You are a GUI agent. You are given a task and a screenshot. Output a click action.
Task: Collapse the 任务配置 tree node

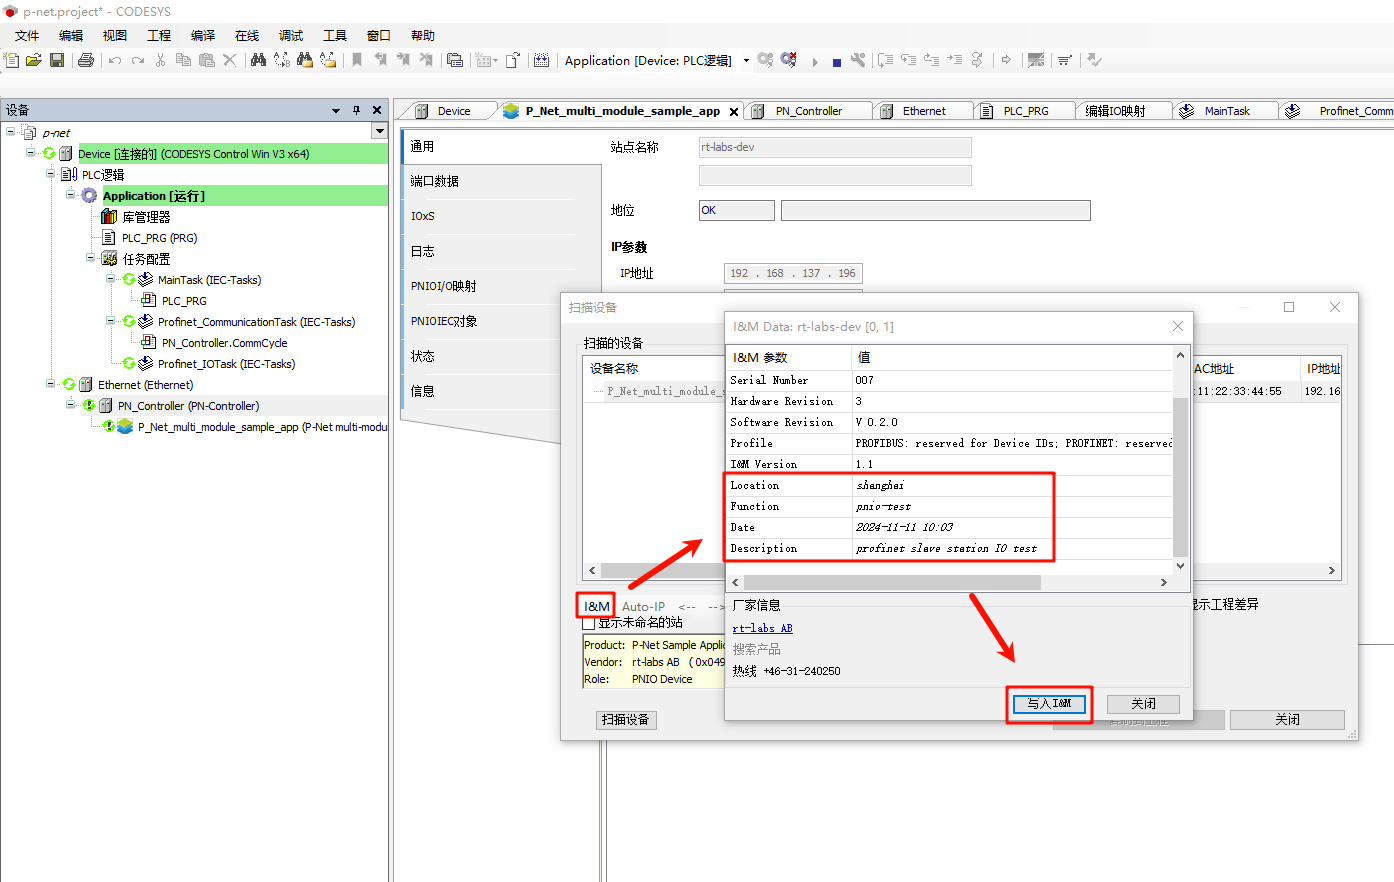[x=90, y=258]
